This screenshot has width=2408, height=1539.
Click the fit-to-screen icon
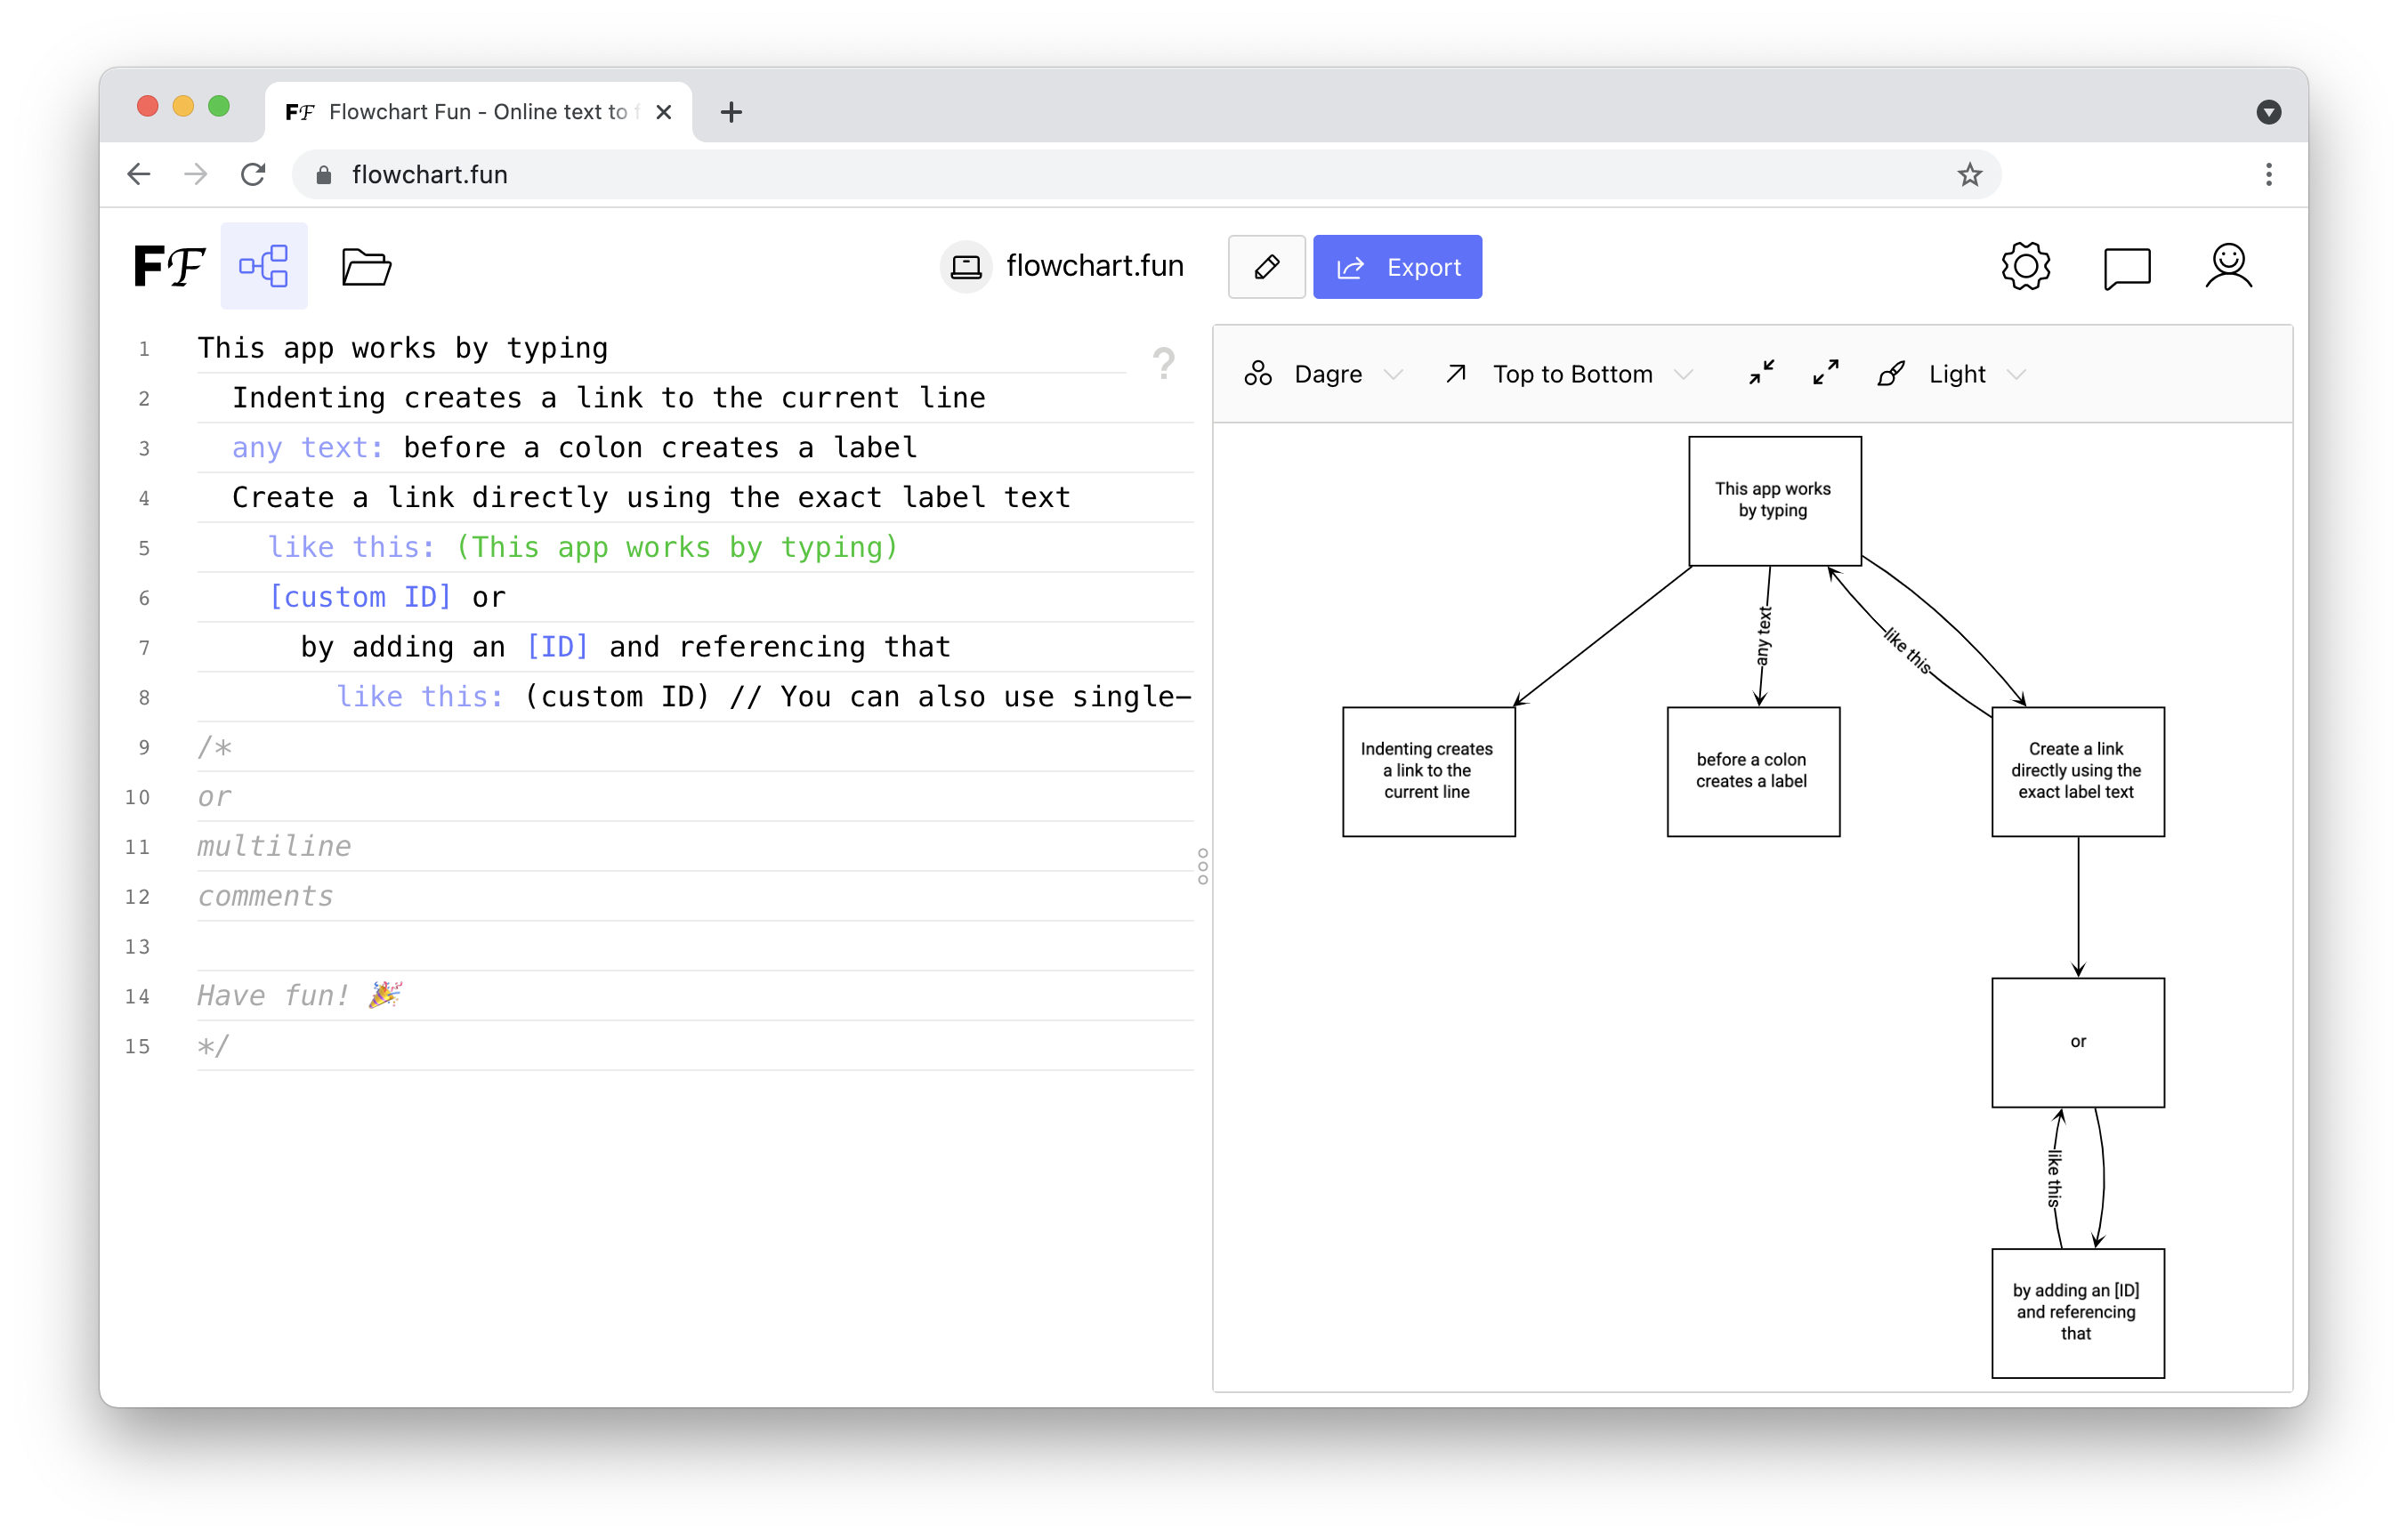[x=1760, y=374]
